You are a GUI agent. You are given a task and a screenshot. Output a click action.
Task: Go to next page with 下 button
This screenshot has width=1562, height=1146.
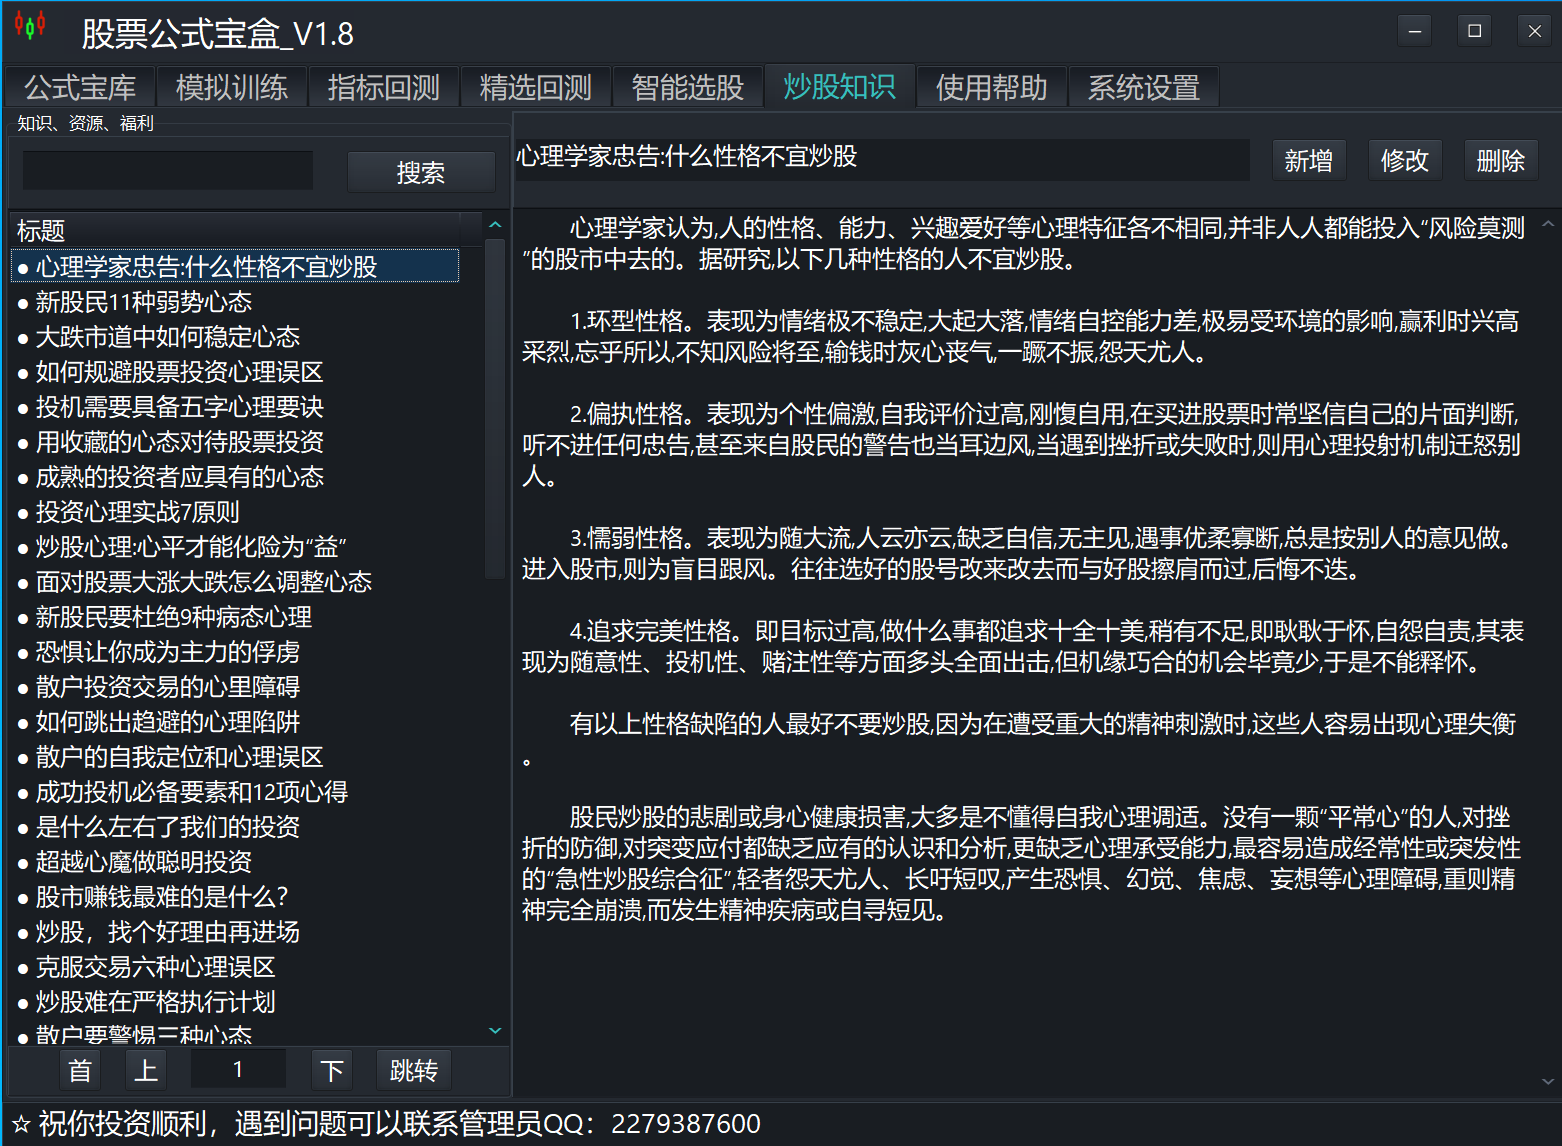pos(332,1071)
